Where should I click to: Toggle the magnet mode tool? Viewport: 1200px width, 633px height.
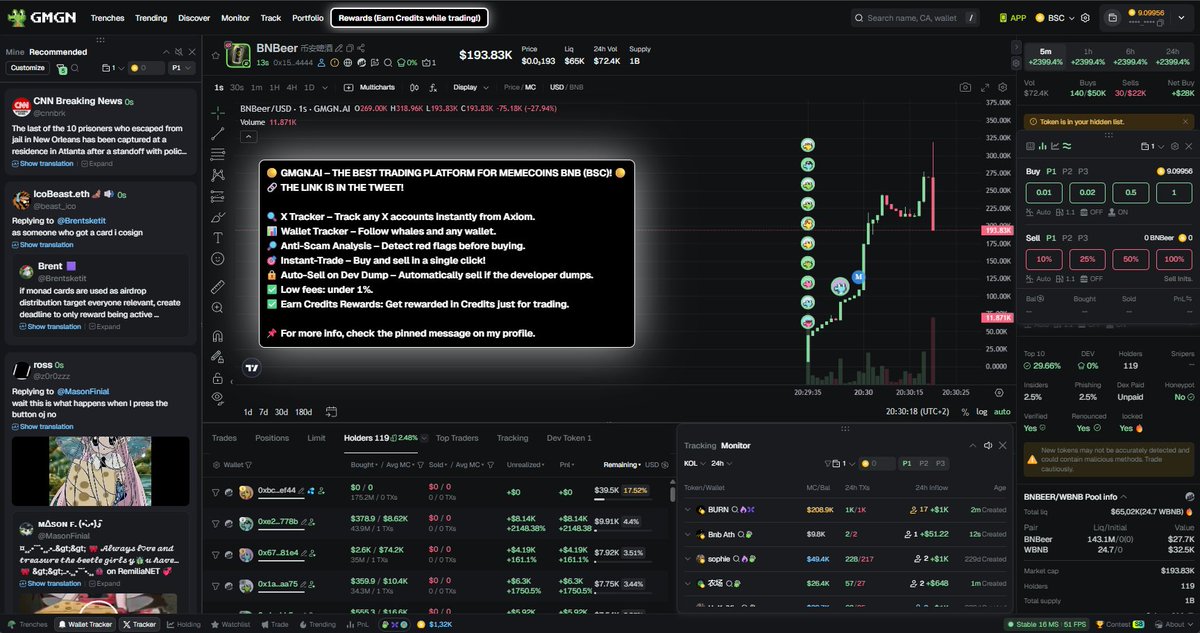[218, 336]
